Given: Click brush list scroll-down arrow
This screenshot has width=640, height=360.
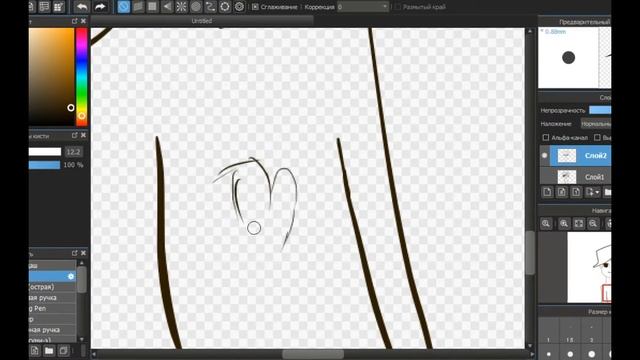Looking at the screenshot, I should 82,339.
